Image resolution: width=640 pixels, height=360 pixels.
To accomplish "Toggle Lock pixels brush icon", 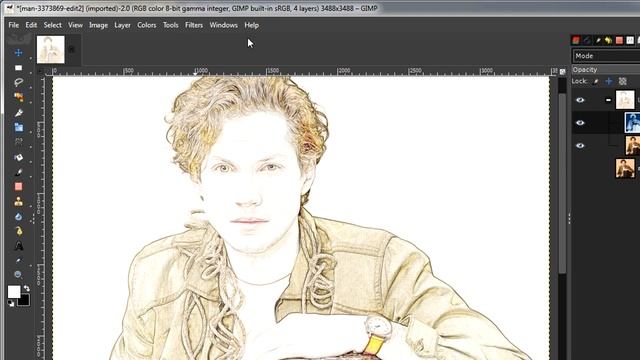I will tap(596, 81).
